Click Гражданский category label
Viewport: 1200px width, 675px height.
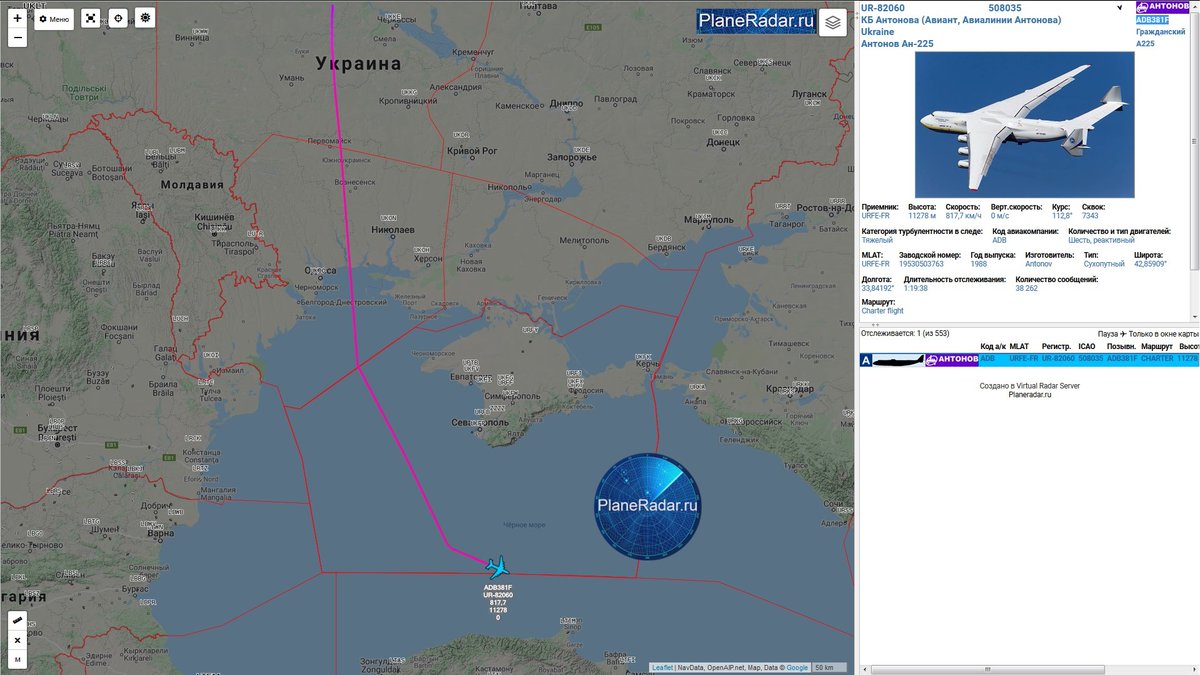1161,32
